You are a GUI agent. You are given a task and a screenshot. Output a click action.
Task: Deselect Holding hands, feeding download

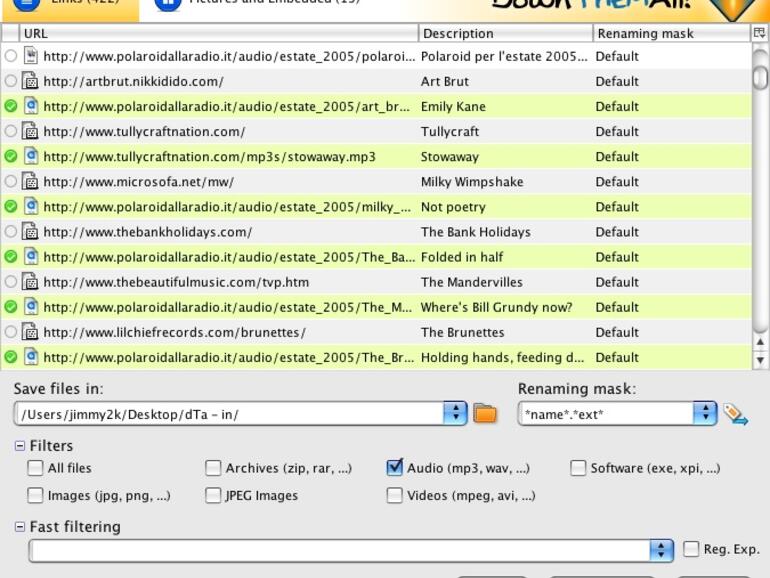(x=11, y=357)
